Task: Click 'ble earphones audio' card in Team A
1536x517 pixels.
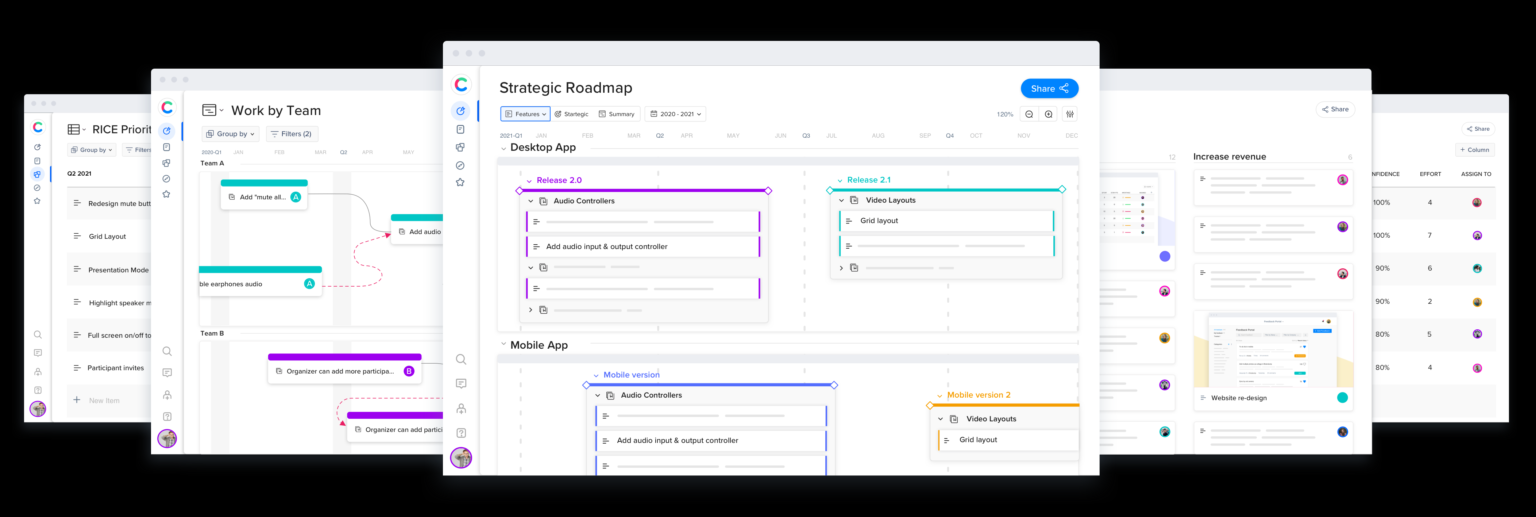Action: (260, 281)
